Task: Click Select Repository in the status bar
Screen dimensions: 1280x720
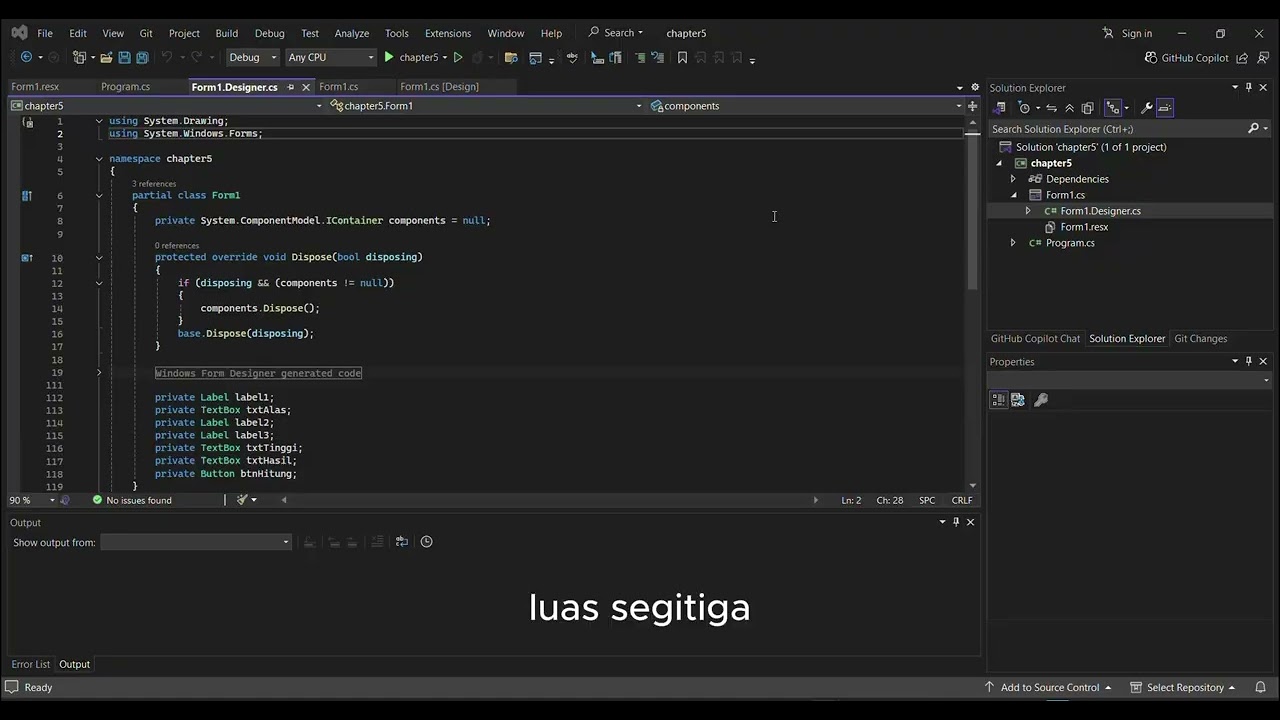Action: (x=1182, y=687)
